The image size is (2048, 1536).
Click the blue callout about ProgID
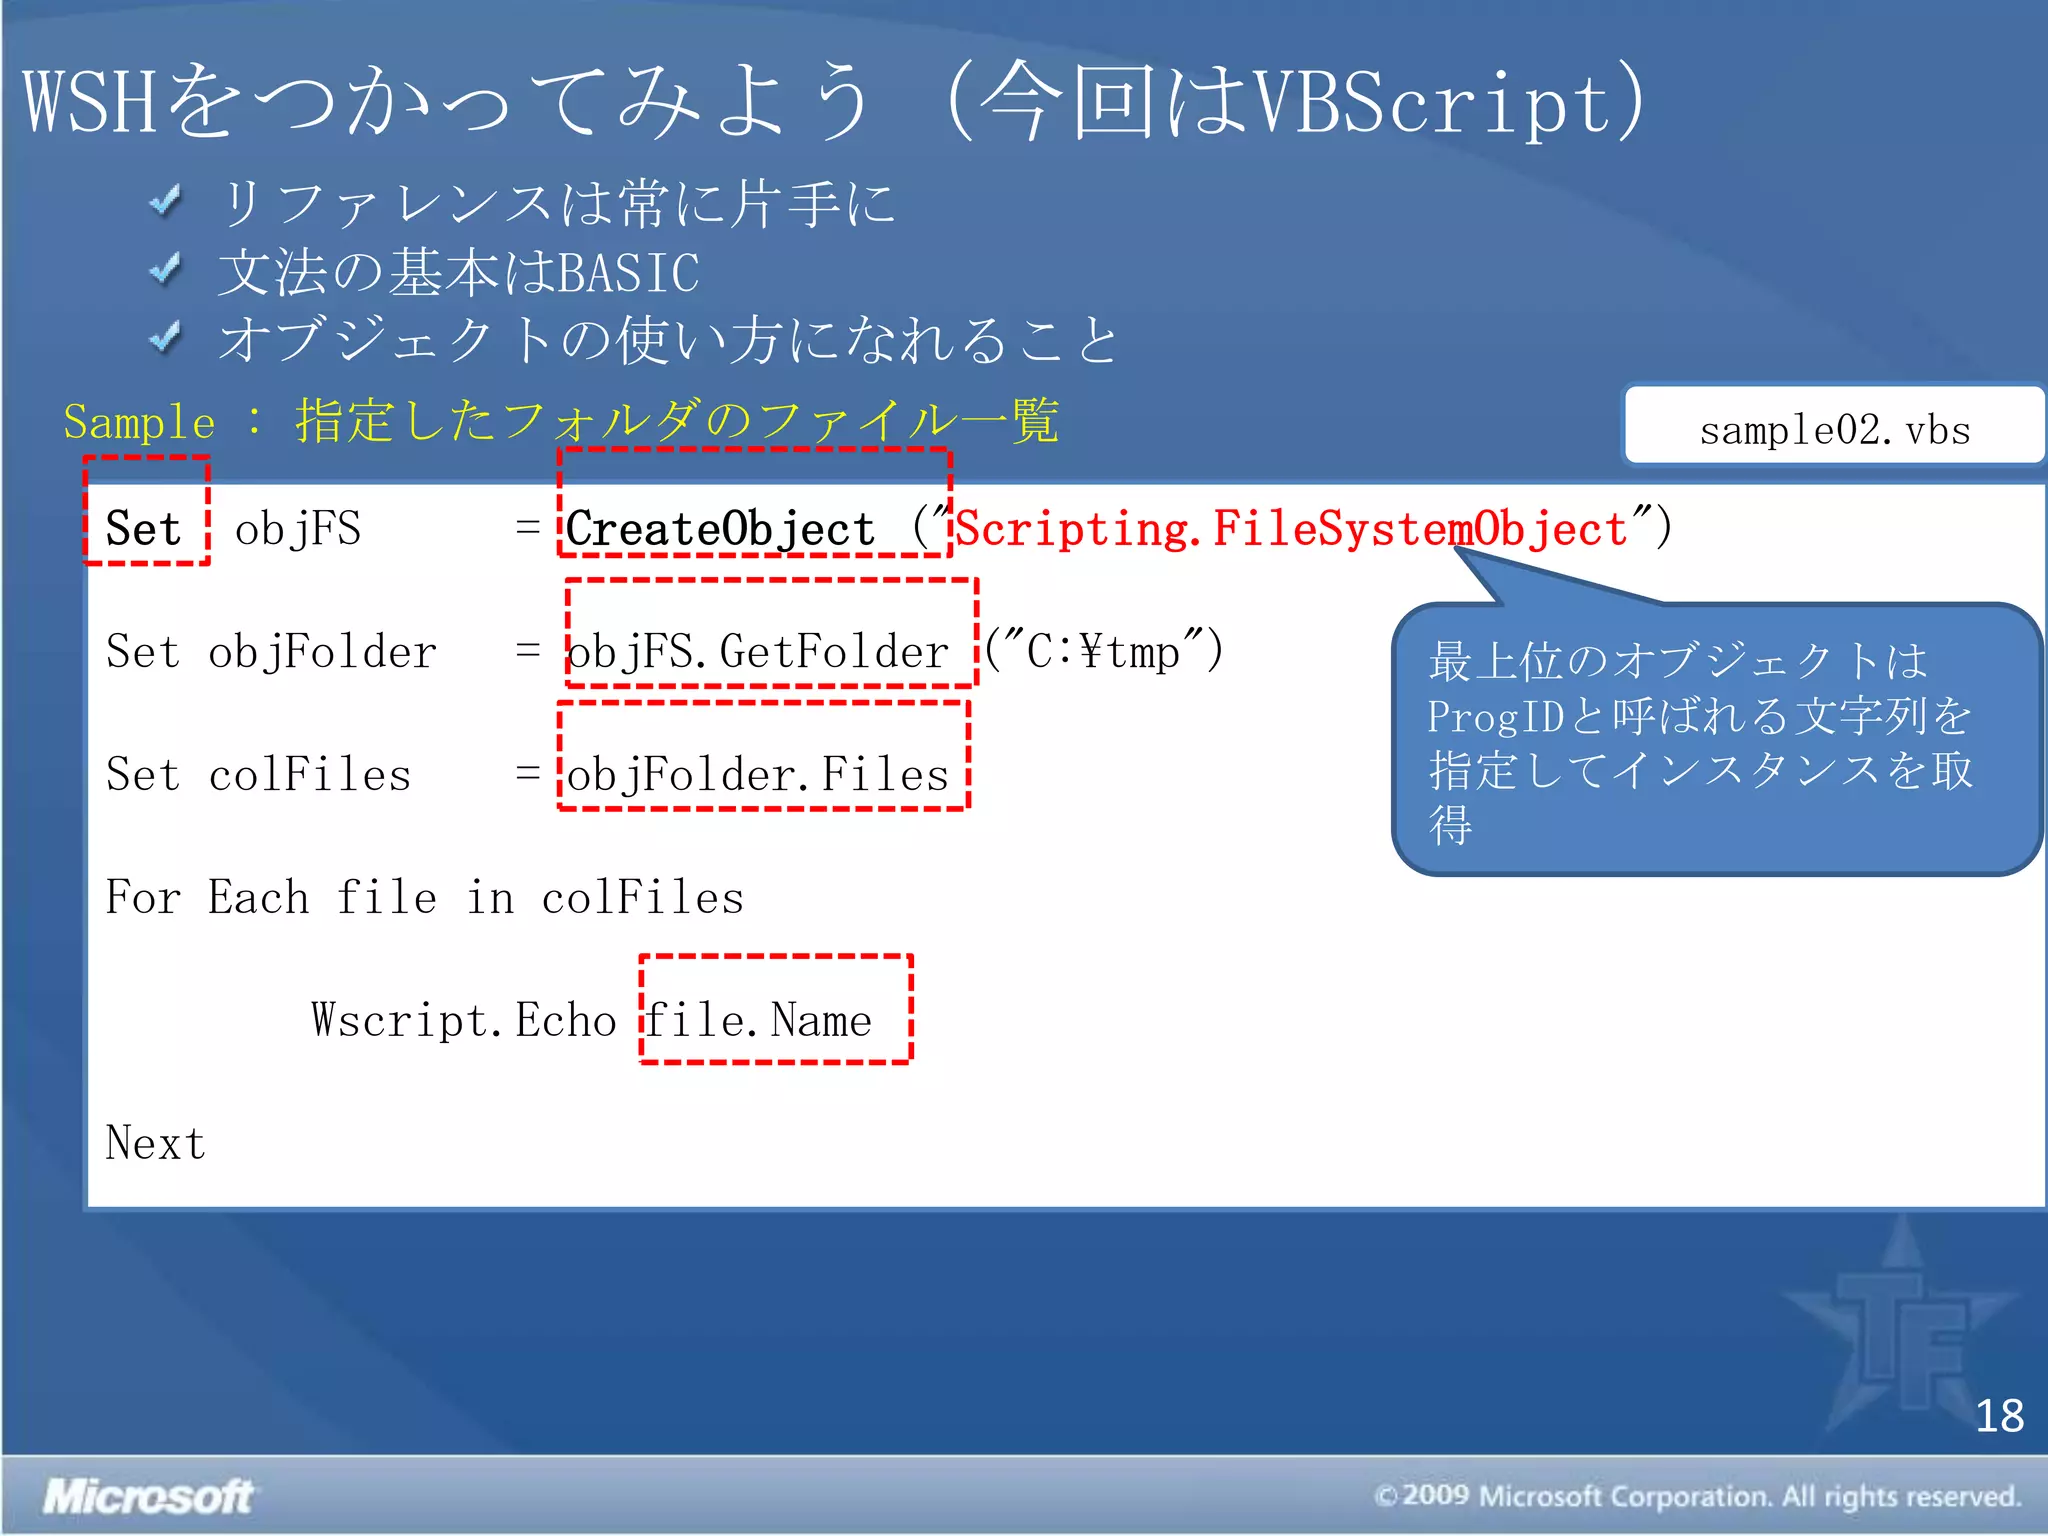1716,739
